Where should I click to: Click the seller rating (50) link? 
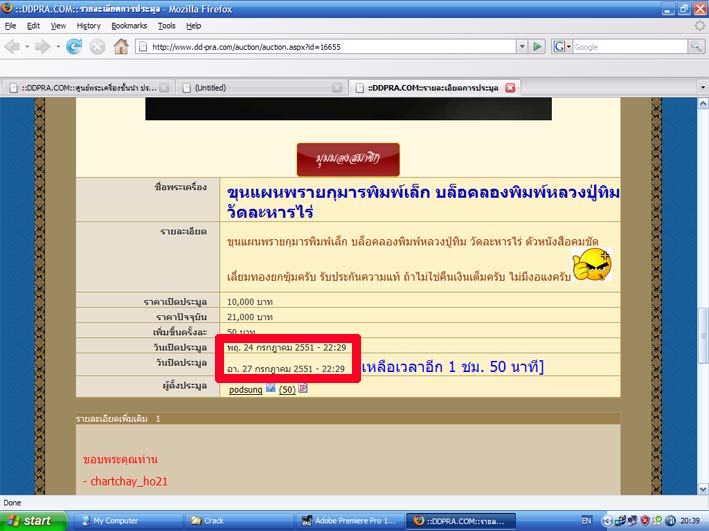pos(286,390)
